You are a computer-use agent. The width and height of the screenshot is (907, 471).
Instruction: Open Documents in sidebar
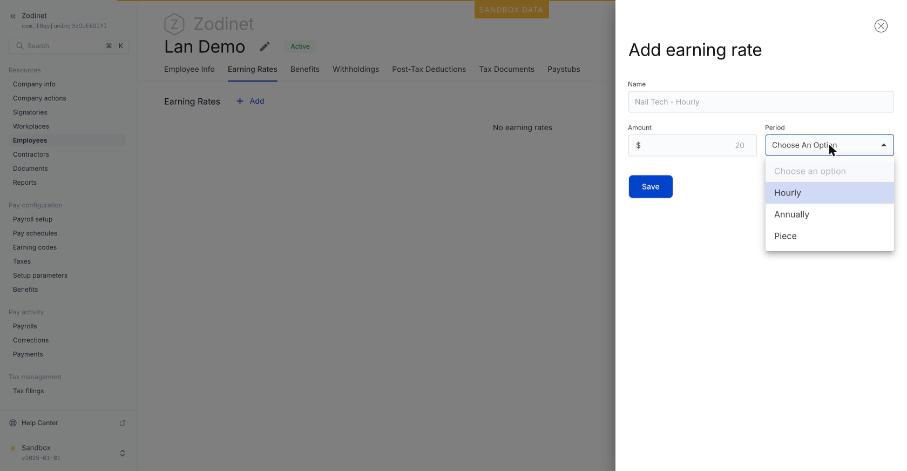coord(30,168)
